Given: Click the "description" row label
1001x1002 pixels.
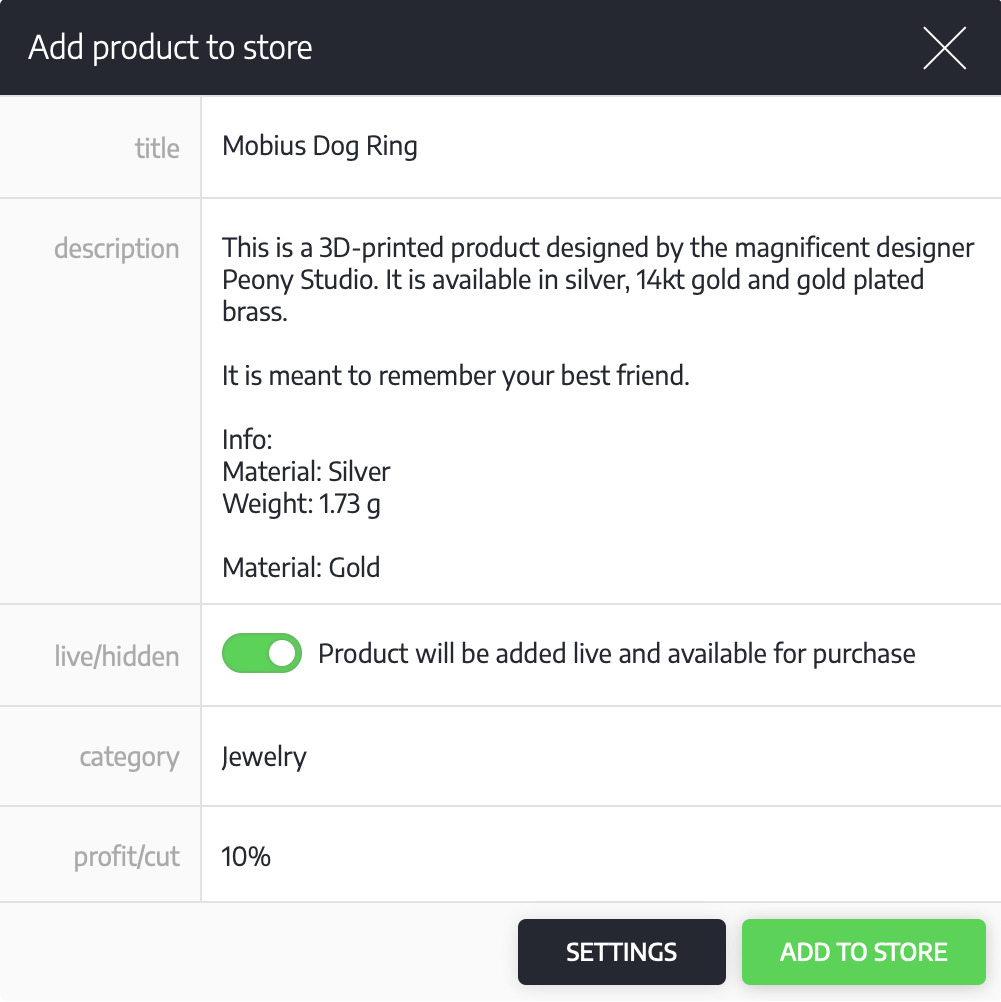Looking at the screenshot, I should 117,248.
